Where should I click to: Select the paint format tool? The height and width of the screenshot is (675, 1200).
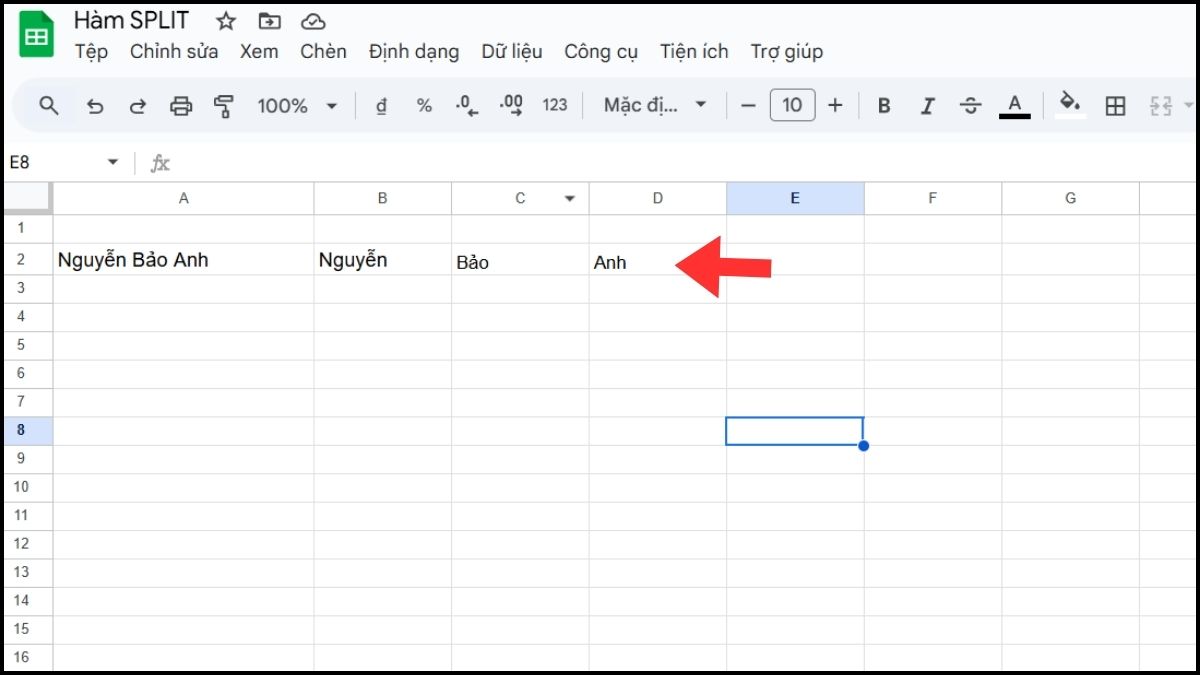(225, 105)
